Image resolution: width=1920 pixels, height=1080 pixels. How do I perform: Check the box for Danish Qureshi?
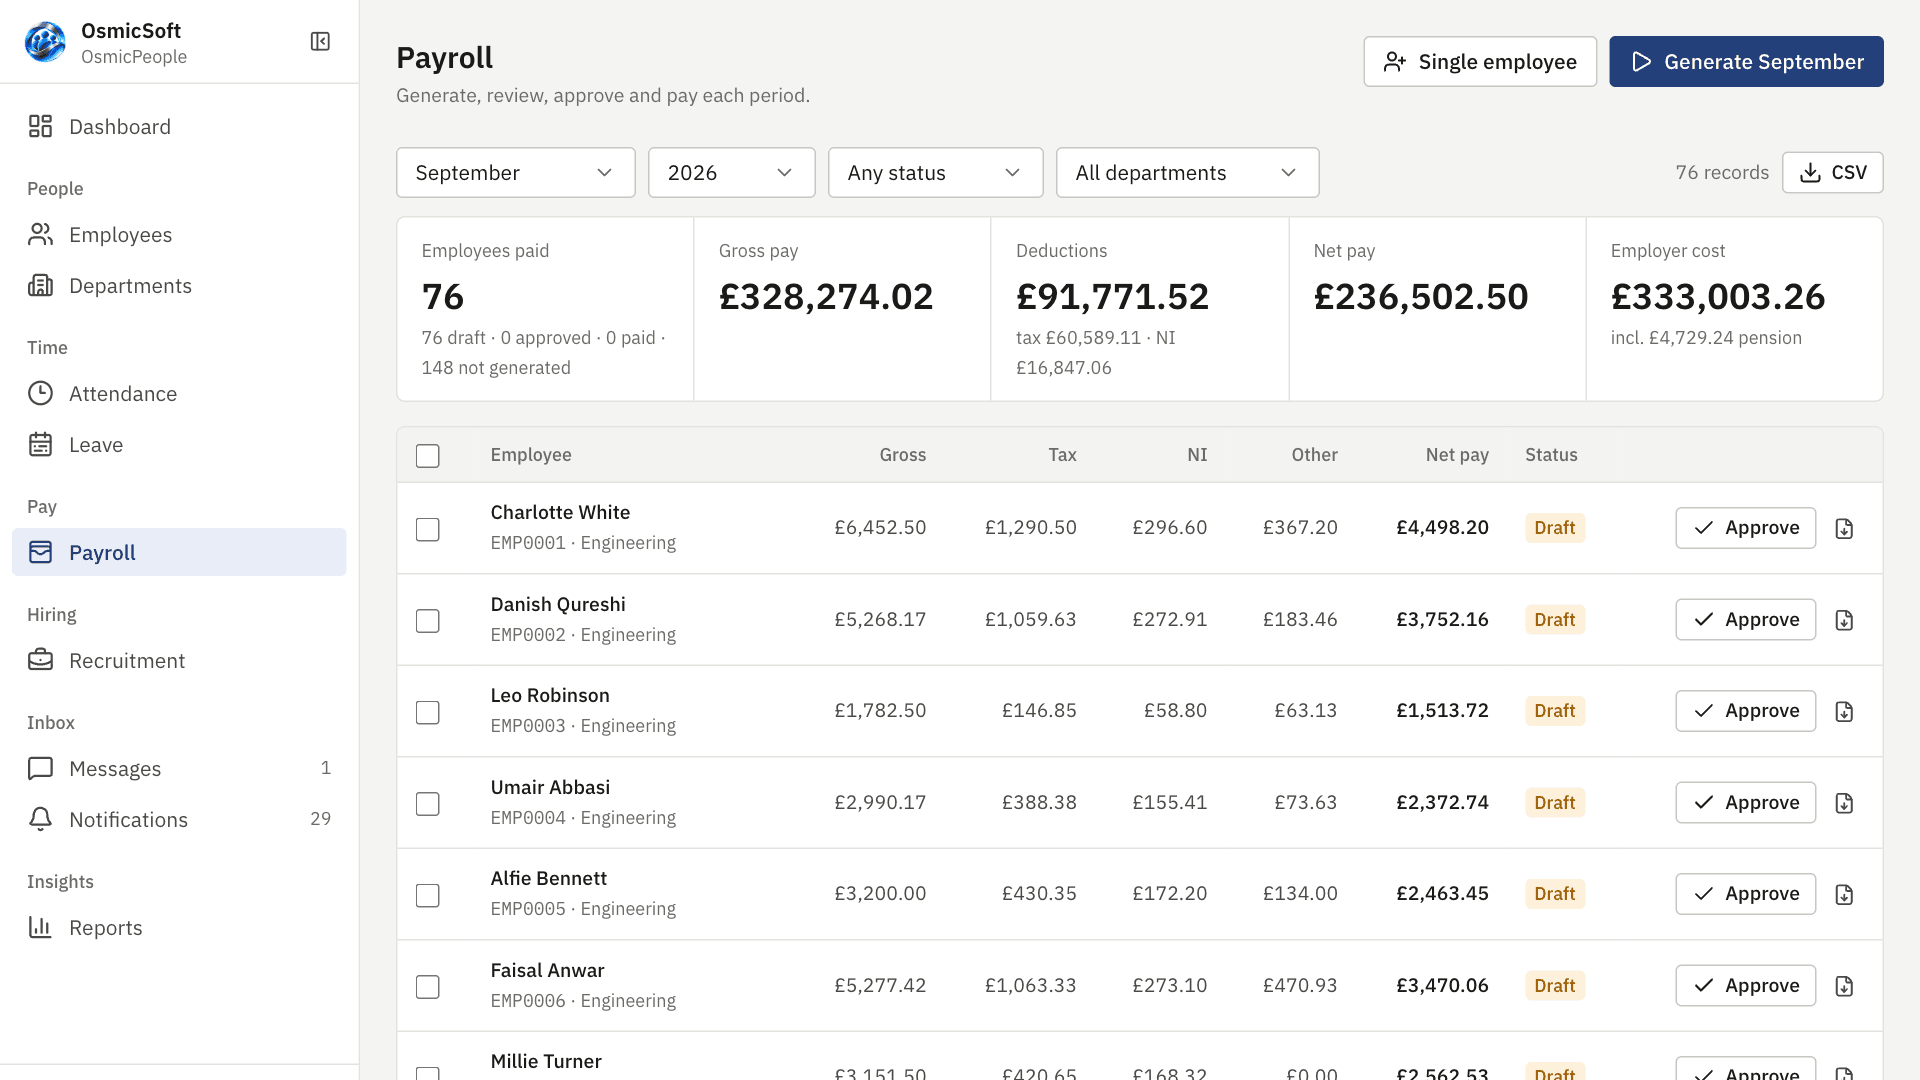click(x=428, y=621)
